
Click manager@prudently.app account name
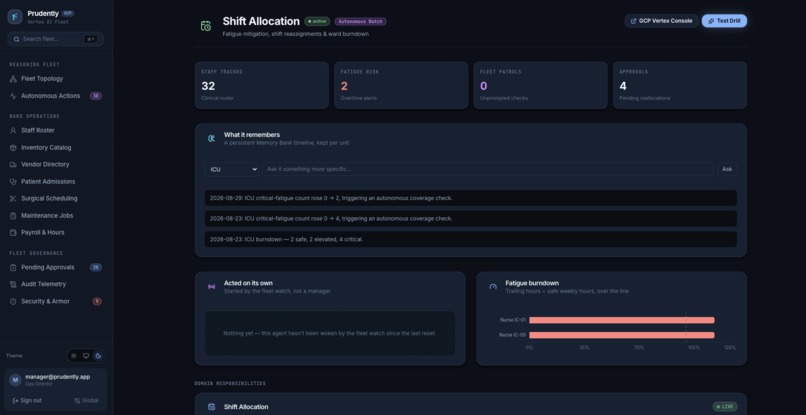pyautogui.click(x=58, y=377)
